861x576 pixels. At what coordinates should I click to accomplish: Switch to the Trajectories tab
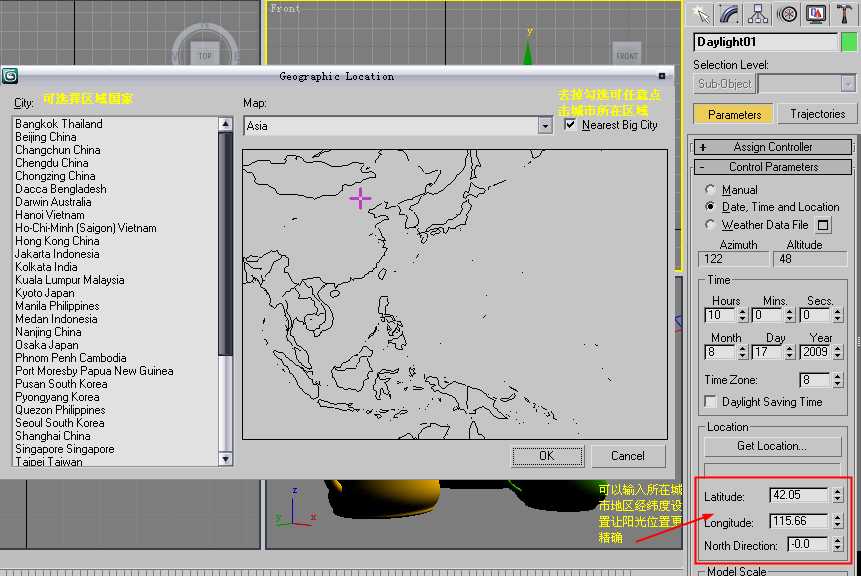tap(817, 114)
